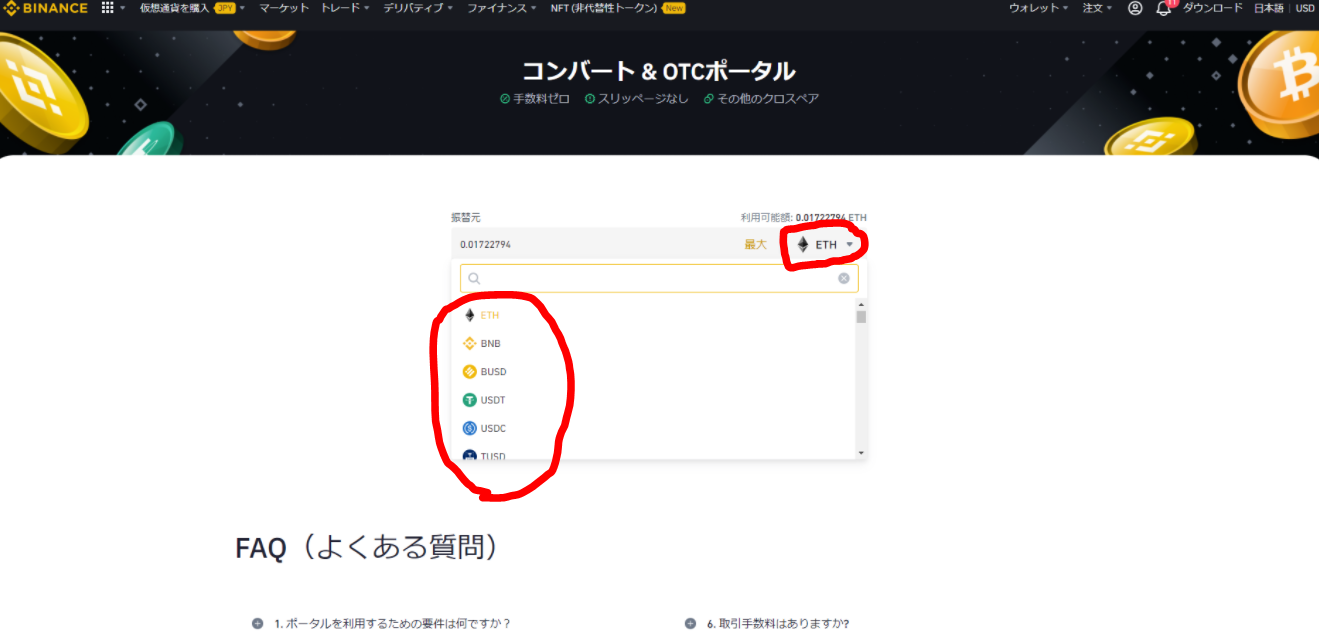Change currency from USD

coord(1305,8)
